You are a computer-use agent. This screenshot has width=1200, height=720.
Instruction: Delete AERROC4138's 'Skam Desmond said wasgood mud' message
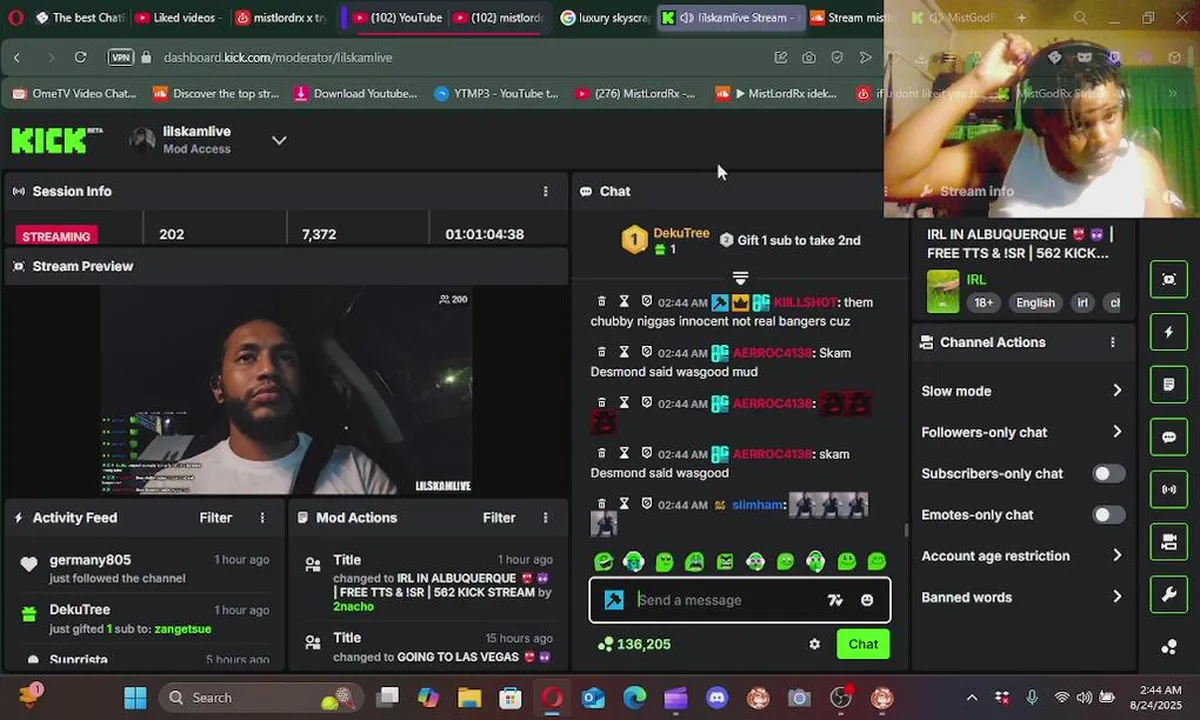coord(601,352)
